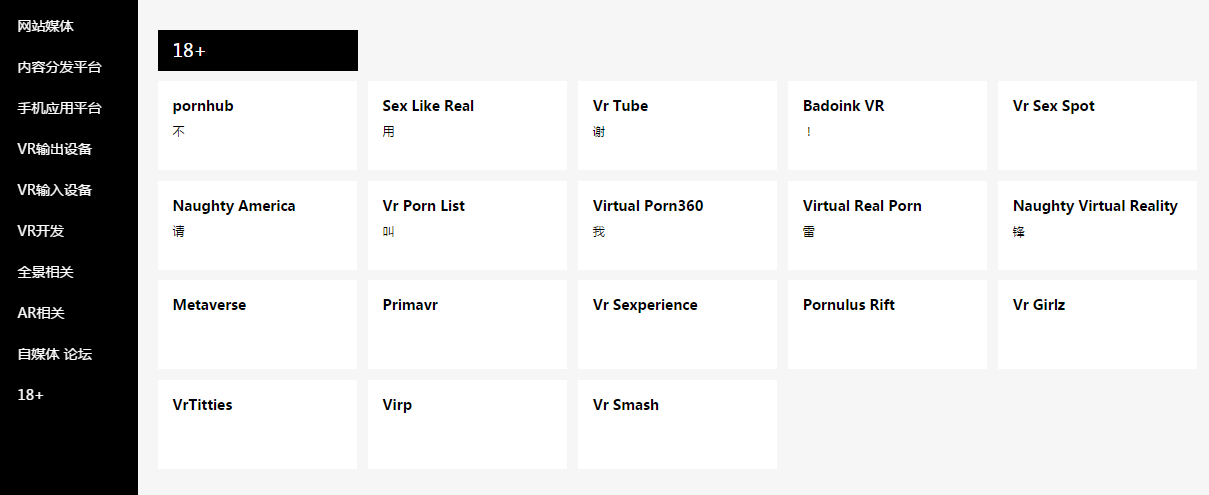Go to 自媒体 论坛 section
This screenshot has height=495, width=1209.
(54, 354)
